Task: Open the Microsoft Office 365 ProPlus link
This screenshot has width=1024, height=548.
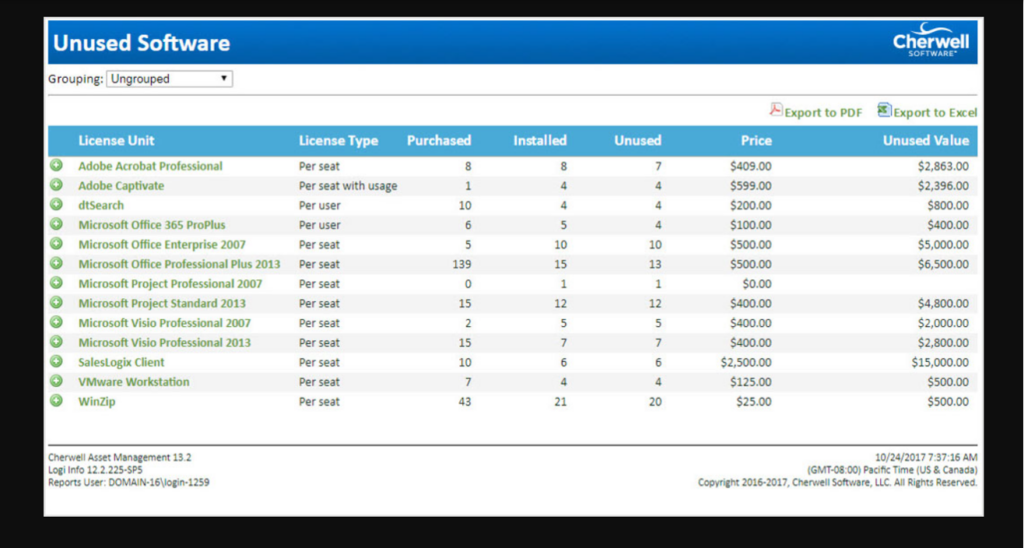Action: pos(152,225)
